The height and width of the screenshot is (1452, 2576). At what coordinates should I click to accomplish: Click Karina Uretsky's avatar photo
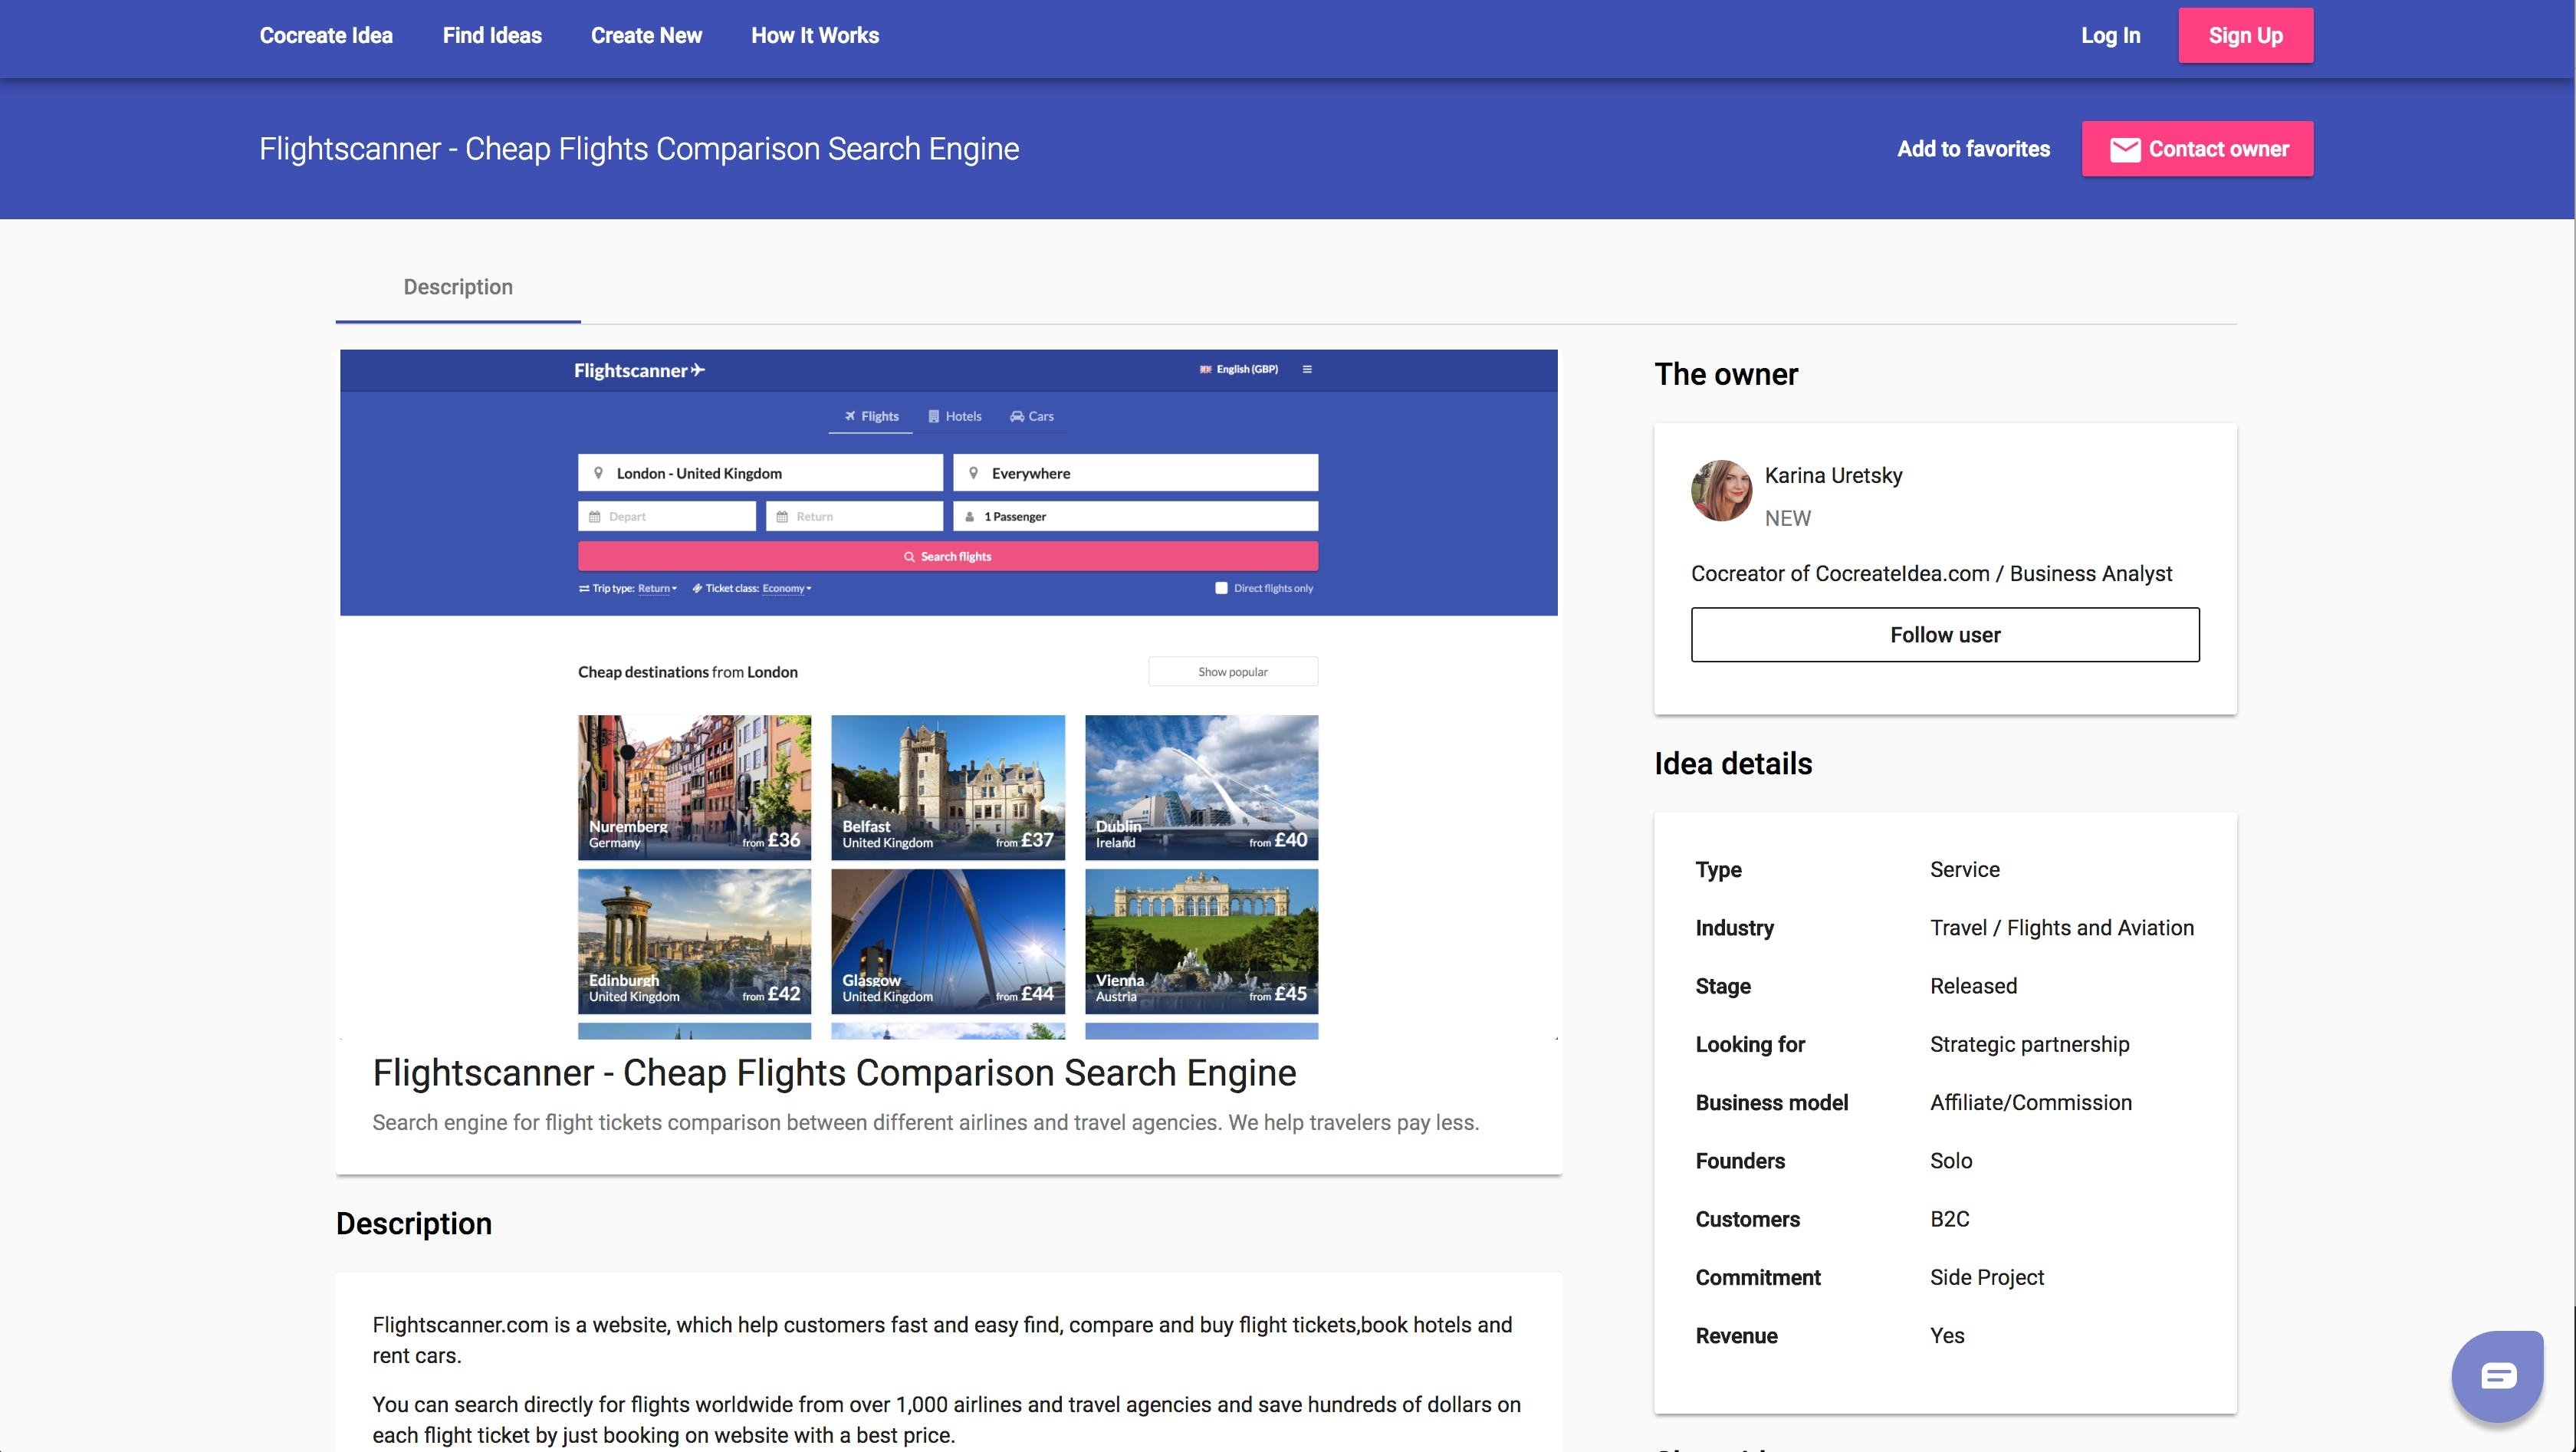click(1721, 490)
